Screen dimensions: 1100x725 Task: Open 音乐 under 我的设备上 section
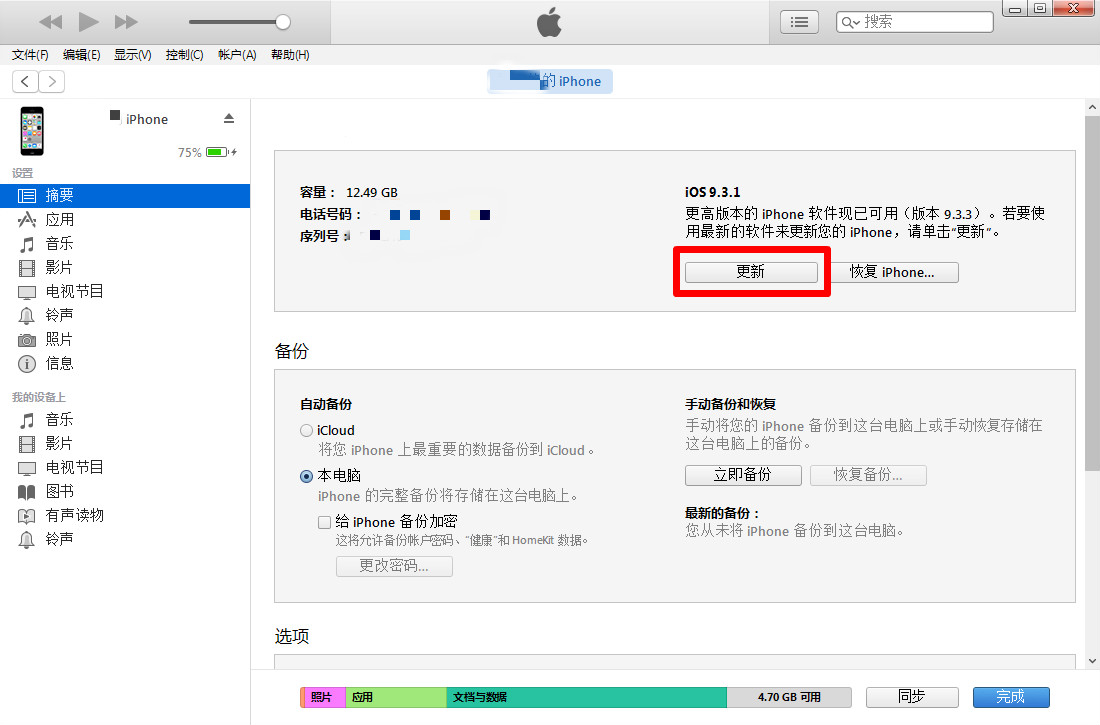pos(125,420)
